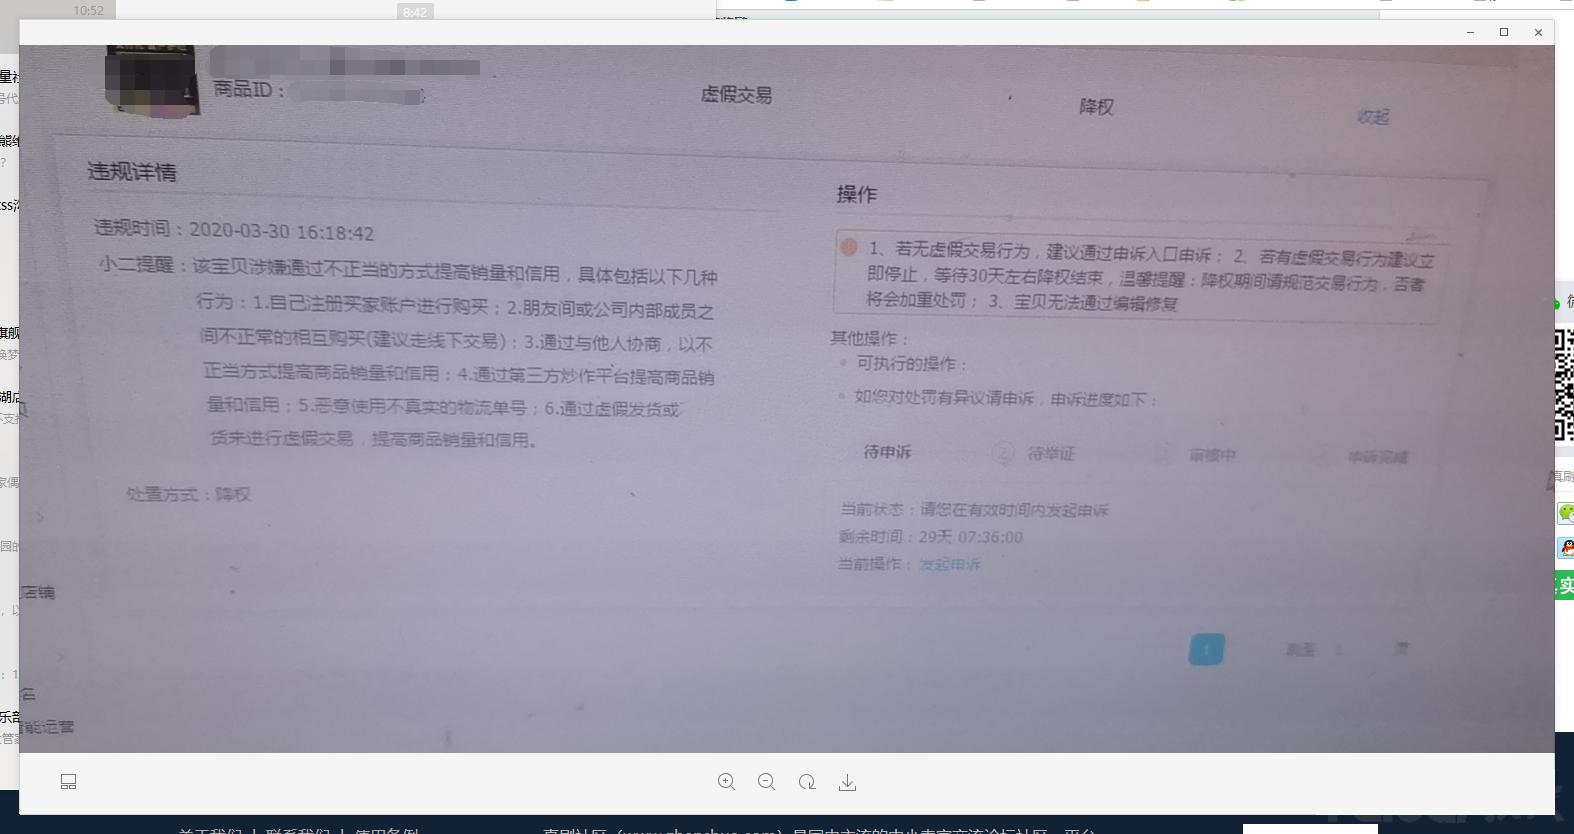Click the 待申诉 step in appeal progress
The height and width of the screenshot is (834, 1574).
(888, 452)
